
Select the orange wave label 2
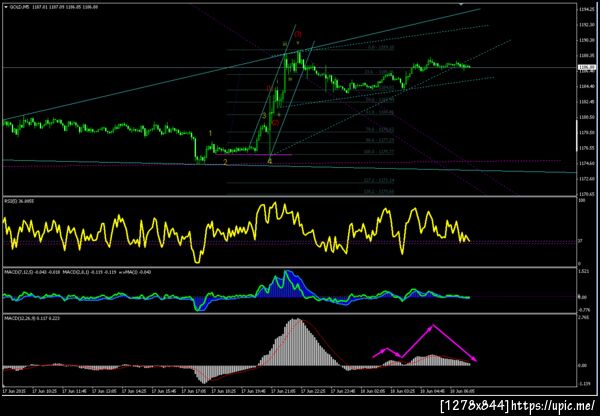coord(225,162)
